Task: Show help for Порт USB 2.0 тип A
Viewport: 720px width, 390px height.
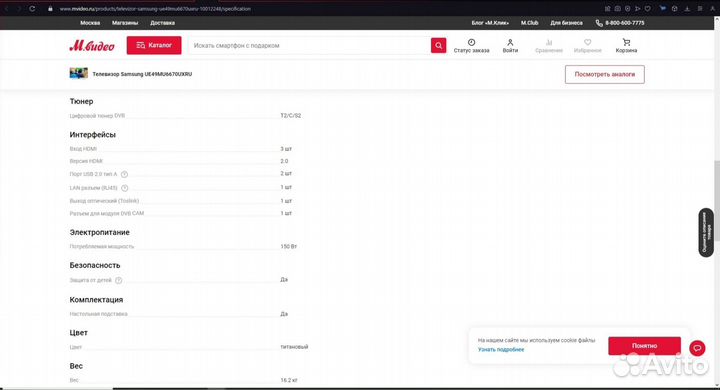Action: pos(124,175)
